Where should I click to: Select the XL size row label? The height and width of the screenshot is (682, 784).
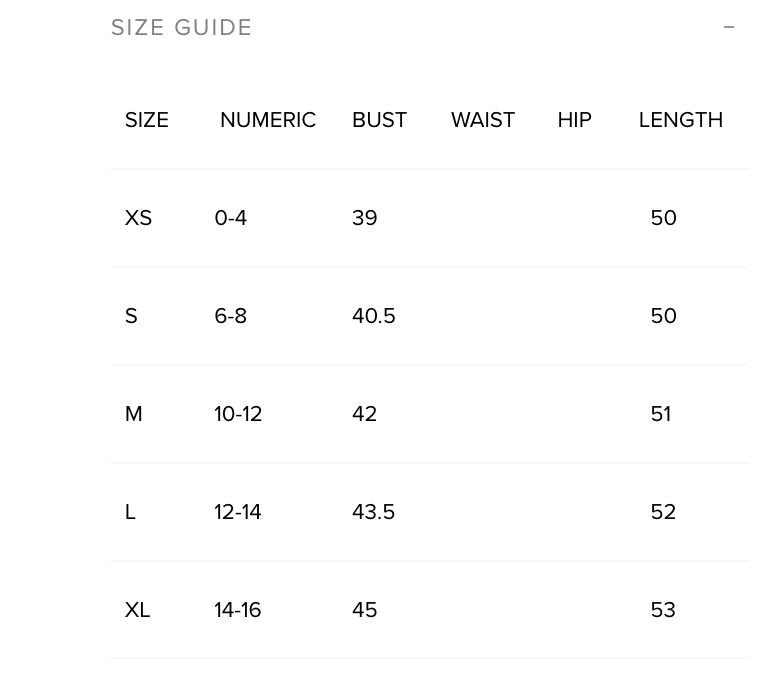[x=137, y=610]
